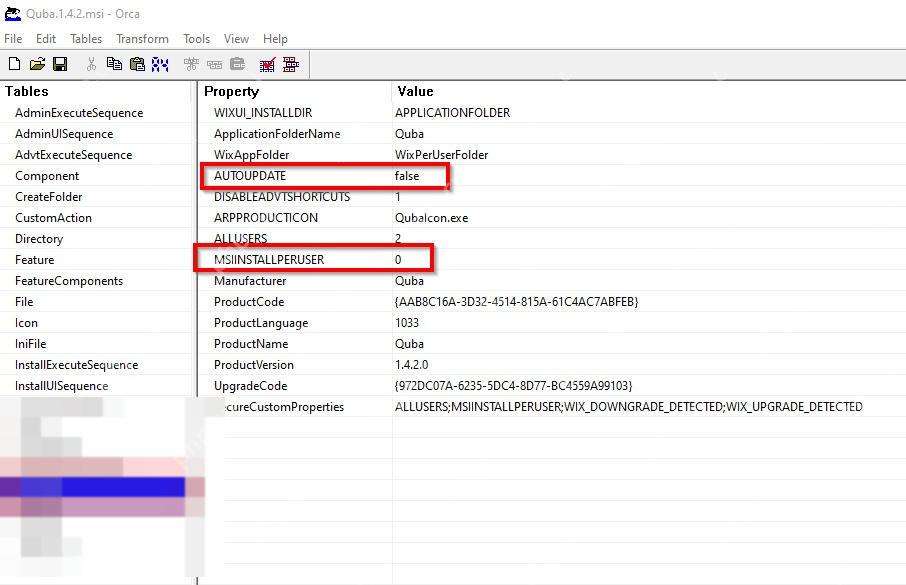The height and width of the screenshot is (585, 906).
Task: Click the Copy toolbar icon
Action: [x=114, y=64]
